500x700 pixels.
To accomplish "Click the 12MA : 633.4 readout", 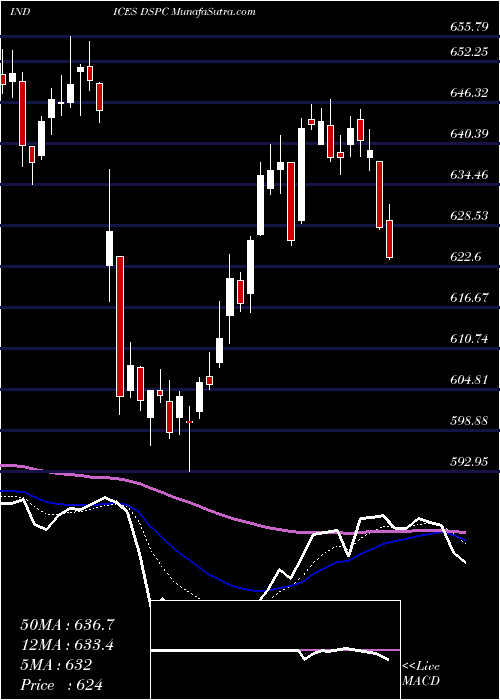I will click(67, 645).
